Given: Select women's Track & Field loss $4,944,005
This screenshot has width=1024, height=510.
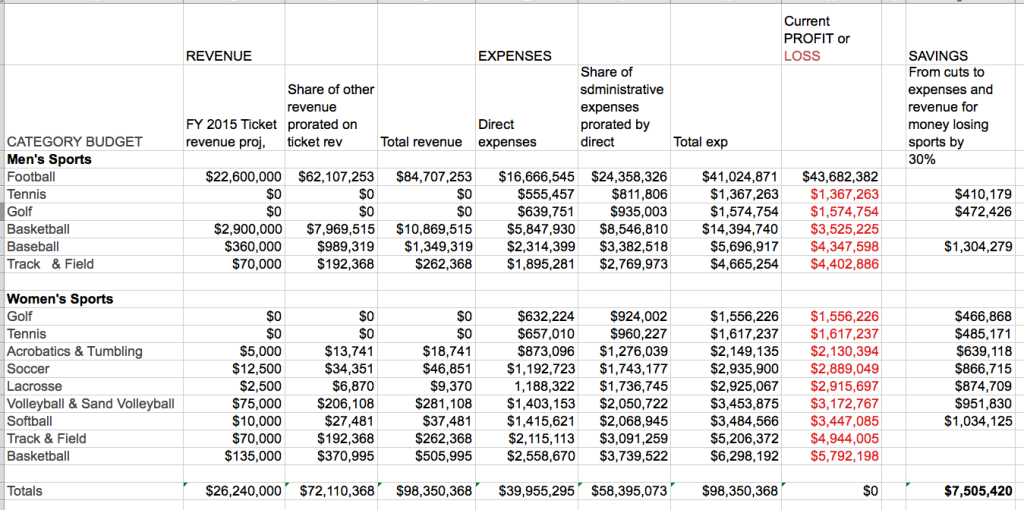Looking at the screenshot, I should (844, 438).
